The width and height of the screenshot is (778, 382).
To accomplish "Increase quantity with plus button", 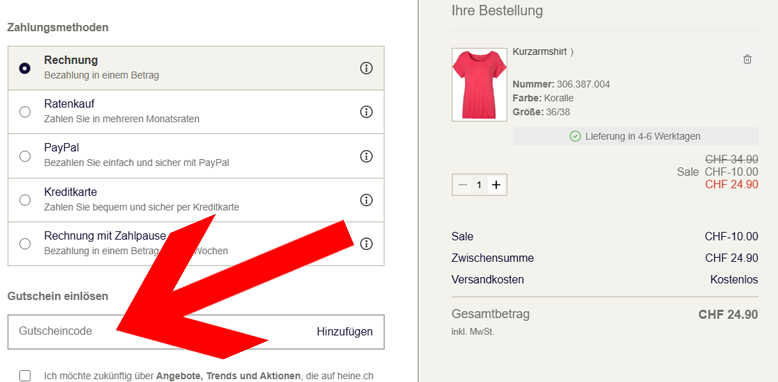I will tap(496, 185).
